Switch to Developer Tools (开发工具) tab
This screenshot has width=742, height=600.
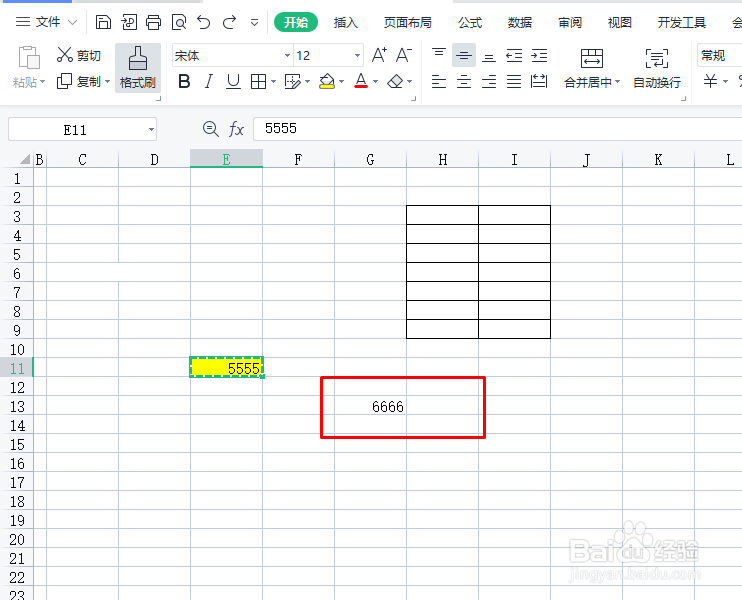[681, 22]
